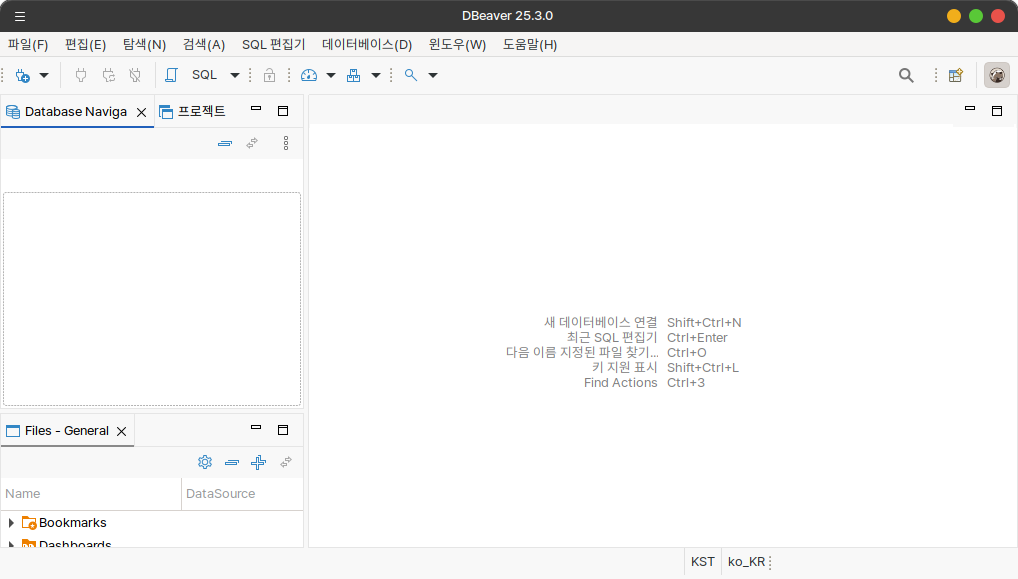Expand the Dashboards folder
Image resolution: width=1018 pixels, height=579 pixels.
pyautogui.click(x=11, y=545)
